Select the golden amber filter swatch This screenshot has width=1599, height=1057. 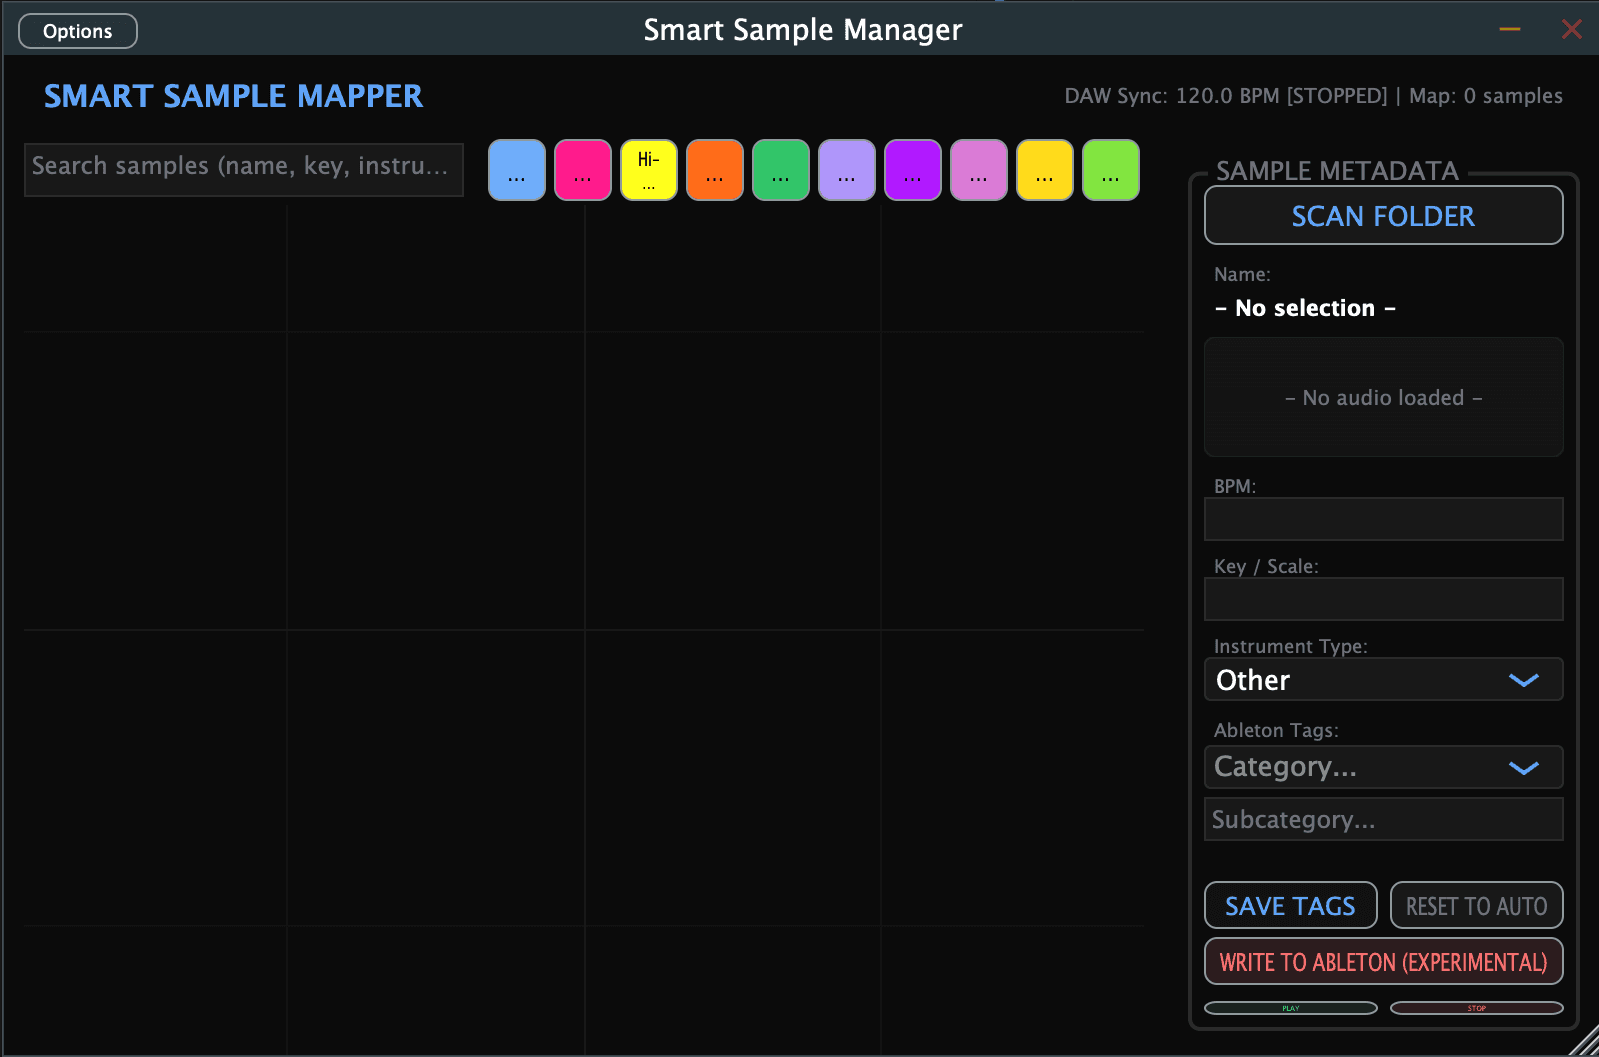1045,170
